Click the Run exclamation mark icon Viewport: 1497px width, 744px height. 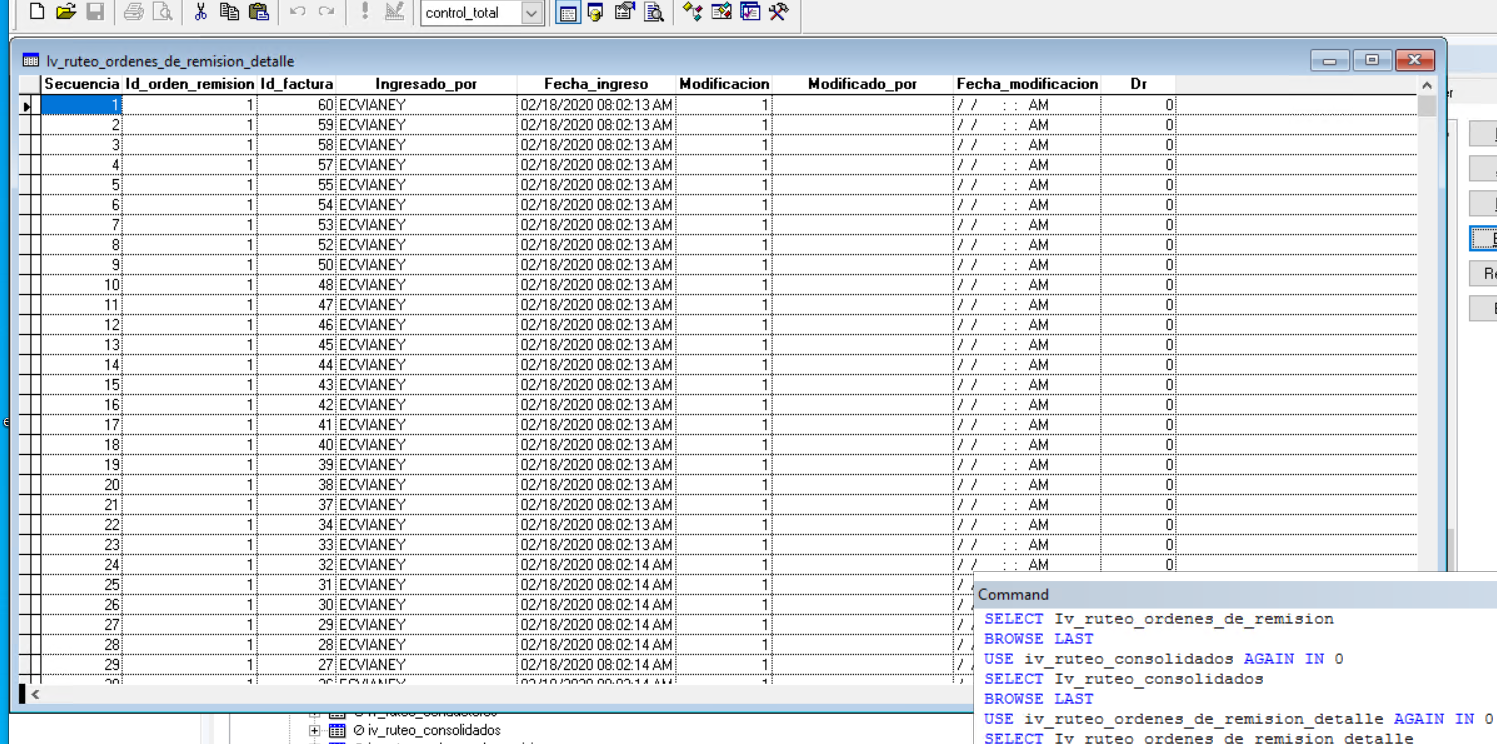pyautogui.click(x=365, y=12)
